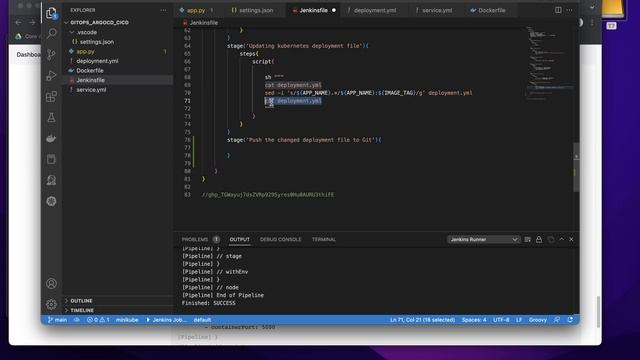Open the Explorer view in activity bar

(51, 13)
